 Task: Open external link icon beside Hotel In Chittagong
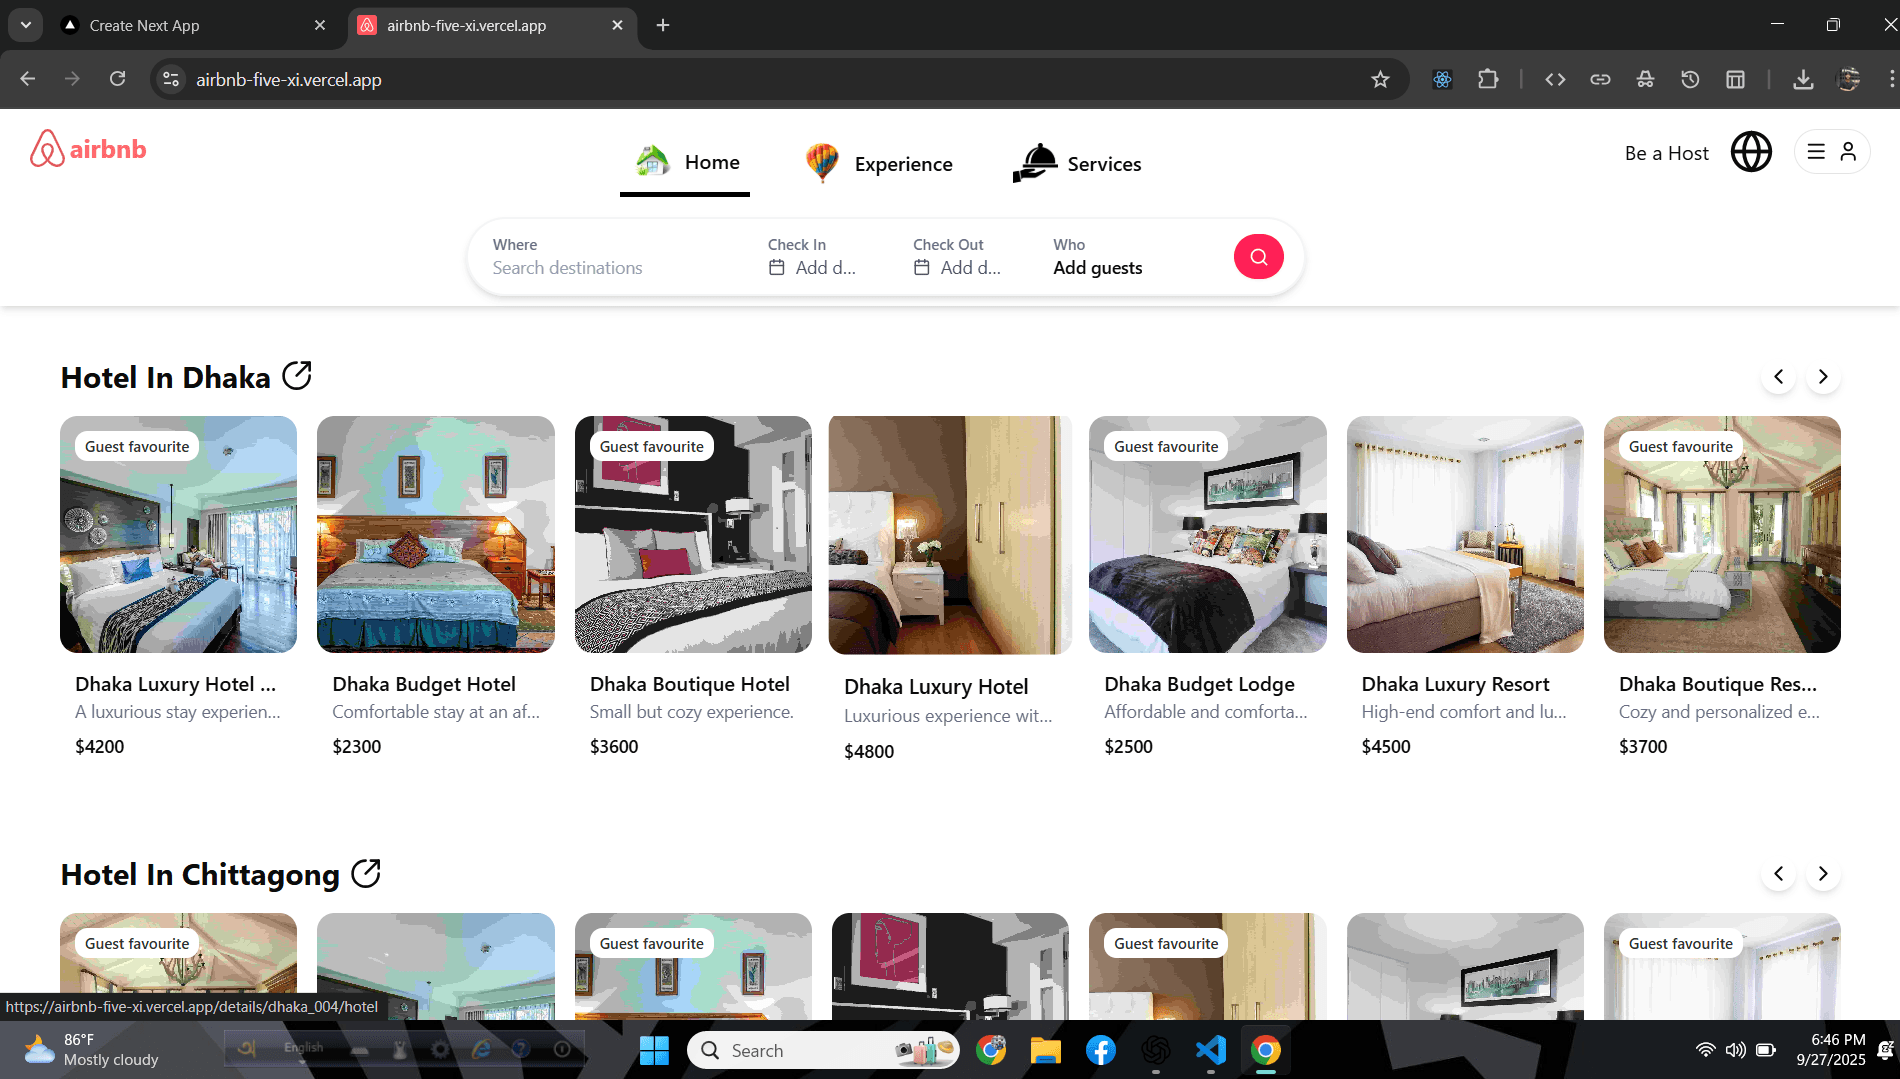pos(366,873)
